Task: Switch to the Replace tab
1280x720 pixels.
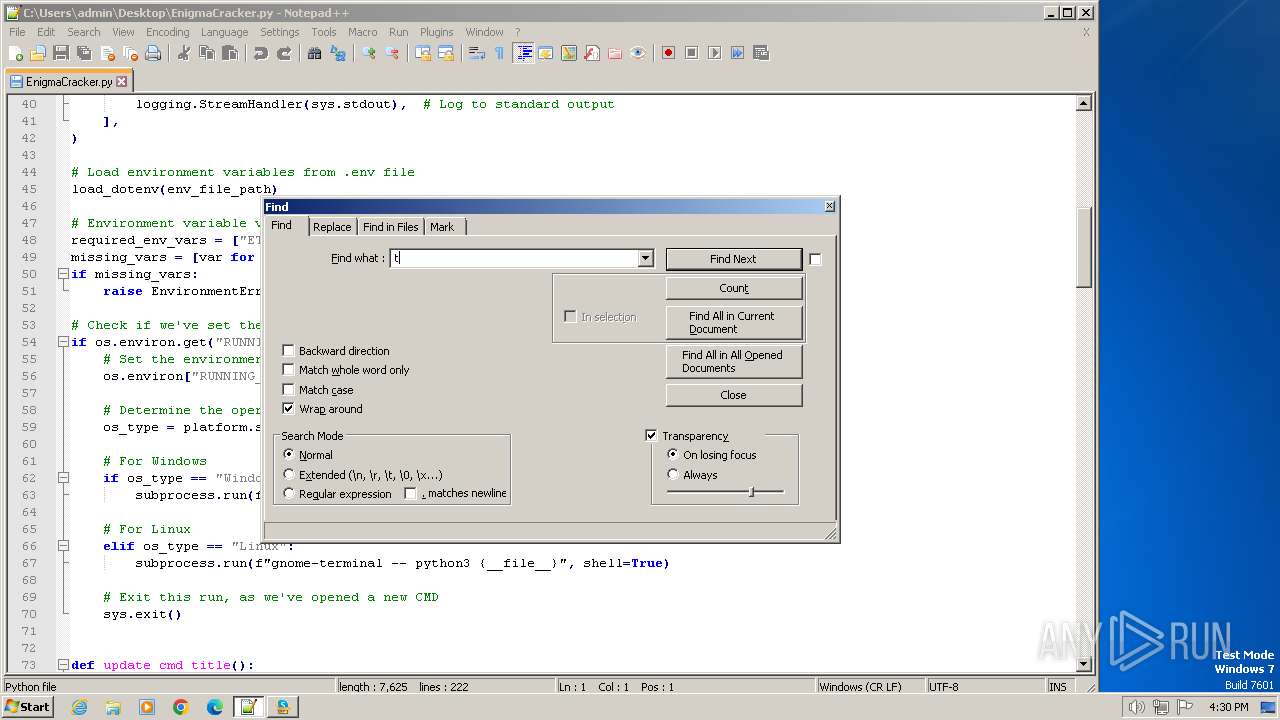Action: (332, 227)
